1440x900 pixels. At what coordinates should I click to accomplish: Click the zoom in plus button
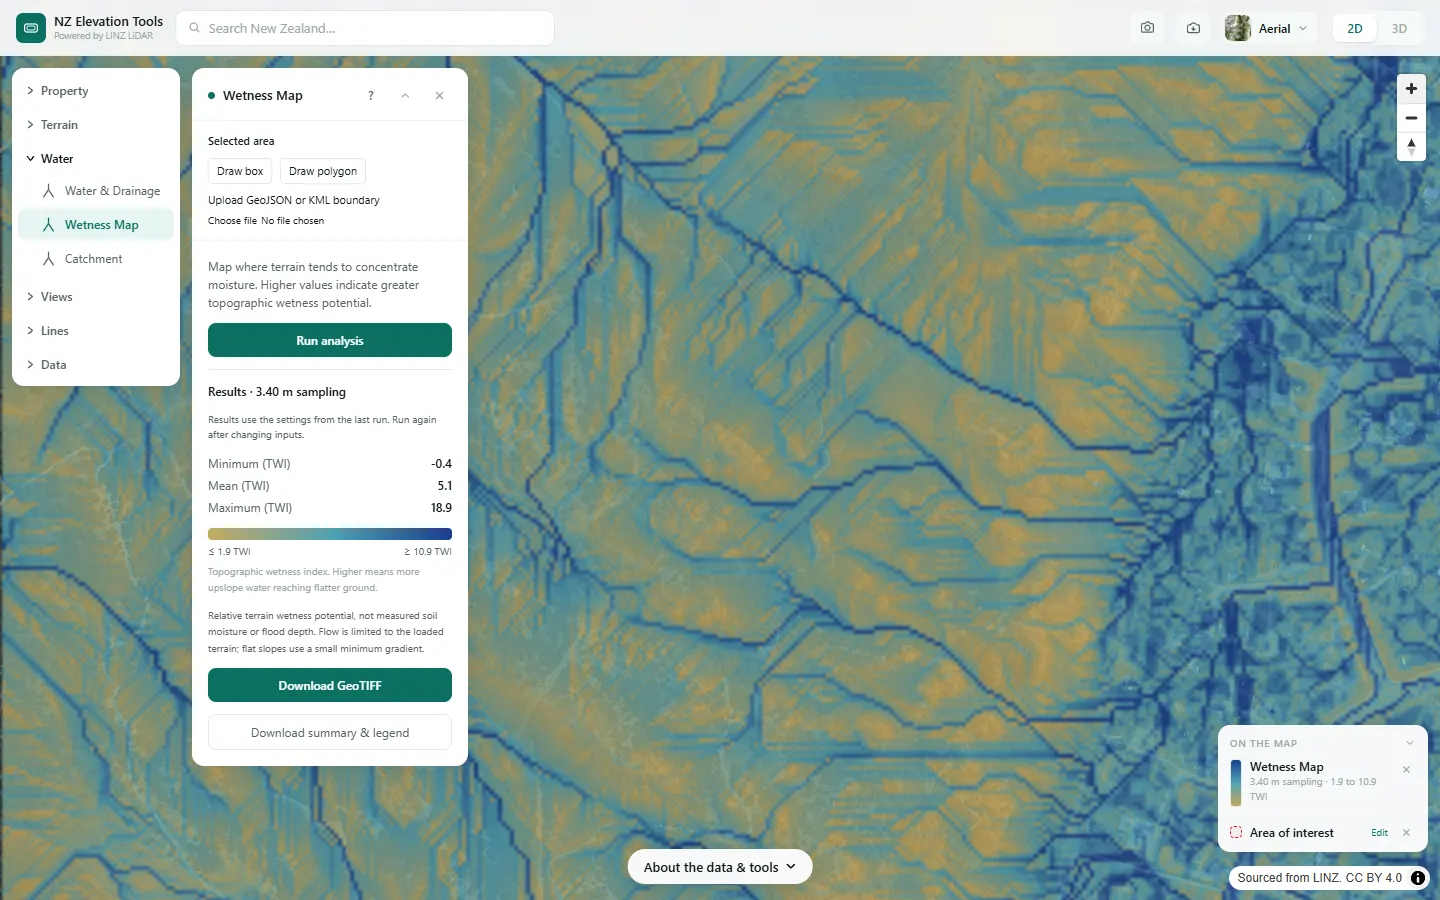click(x=1411, y=88)
